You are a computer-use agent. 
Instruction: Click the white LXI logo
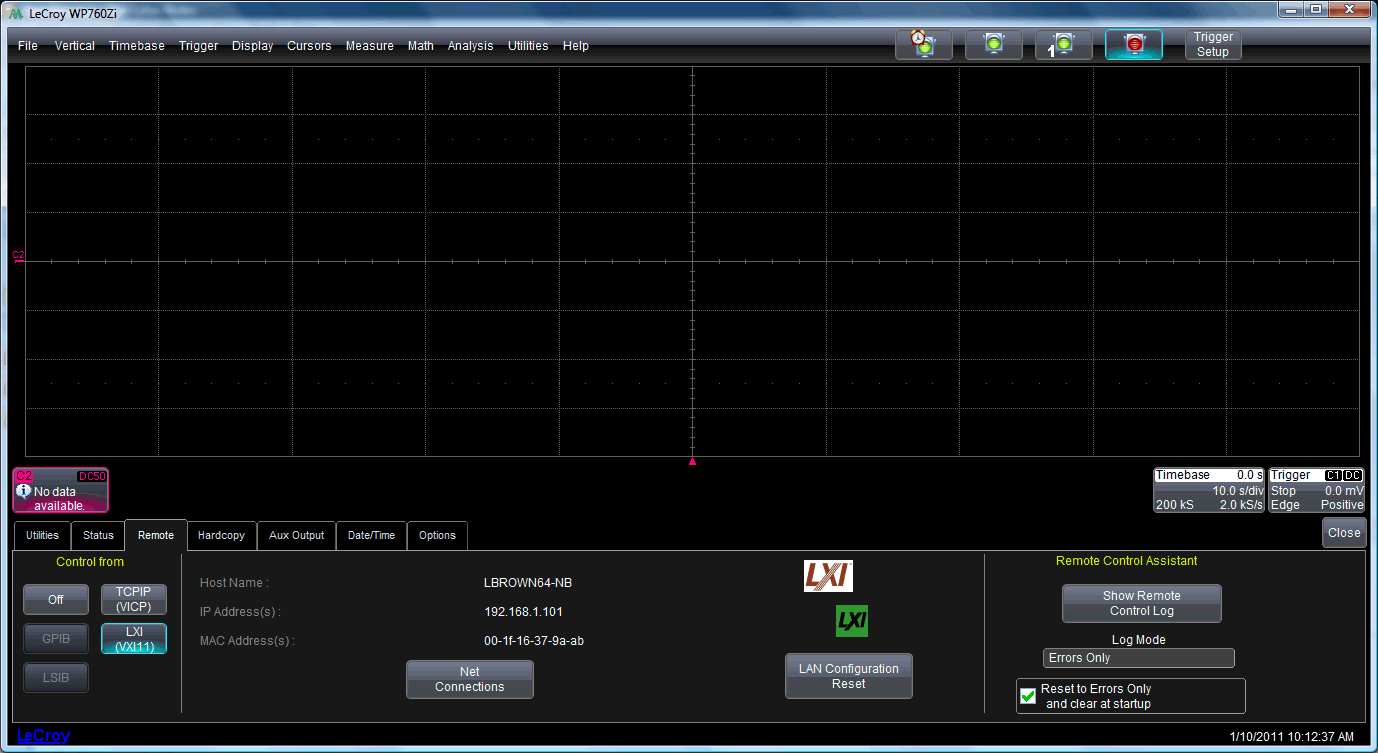coord(828,576)
